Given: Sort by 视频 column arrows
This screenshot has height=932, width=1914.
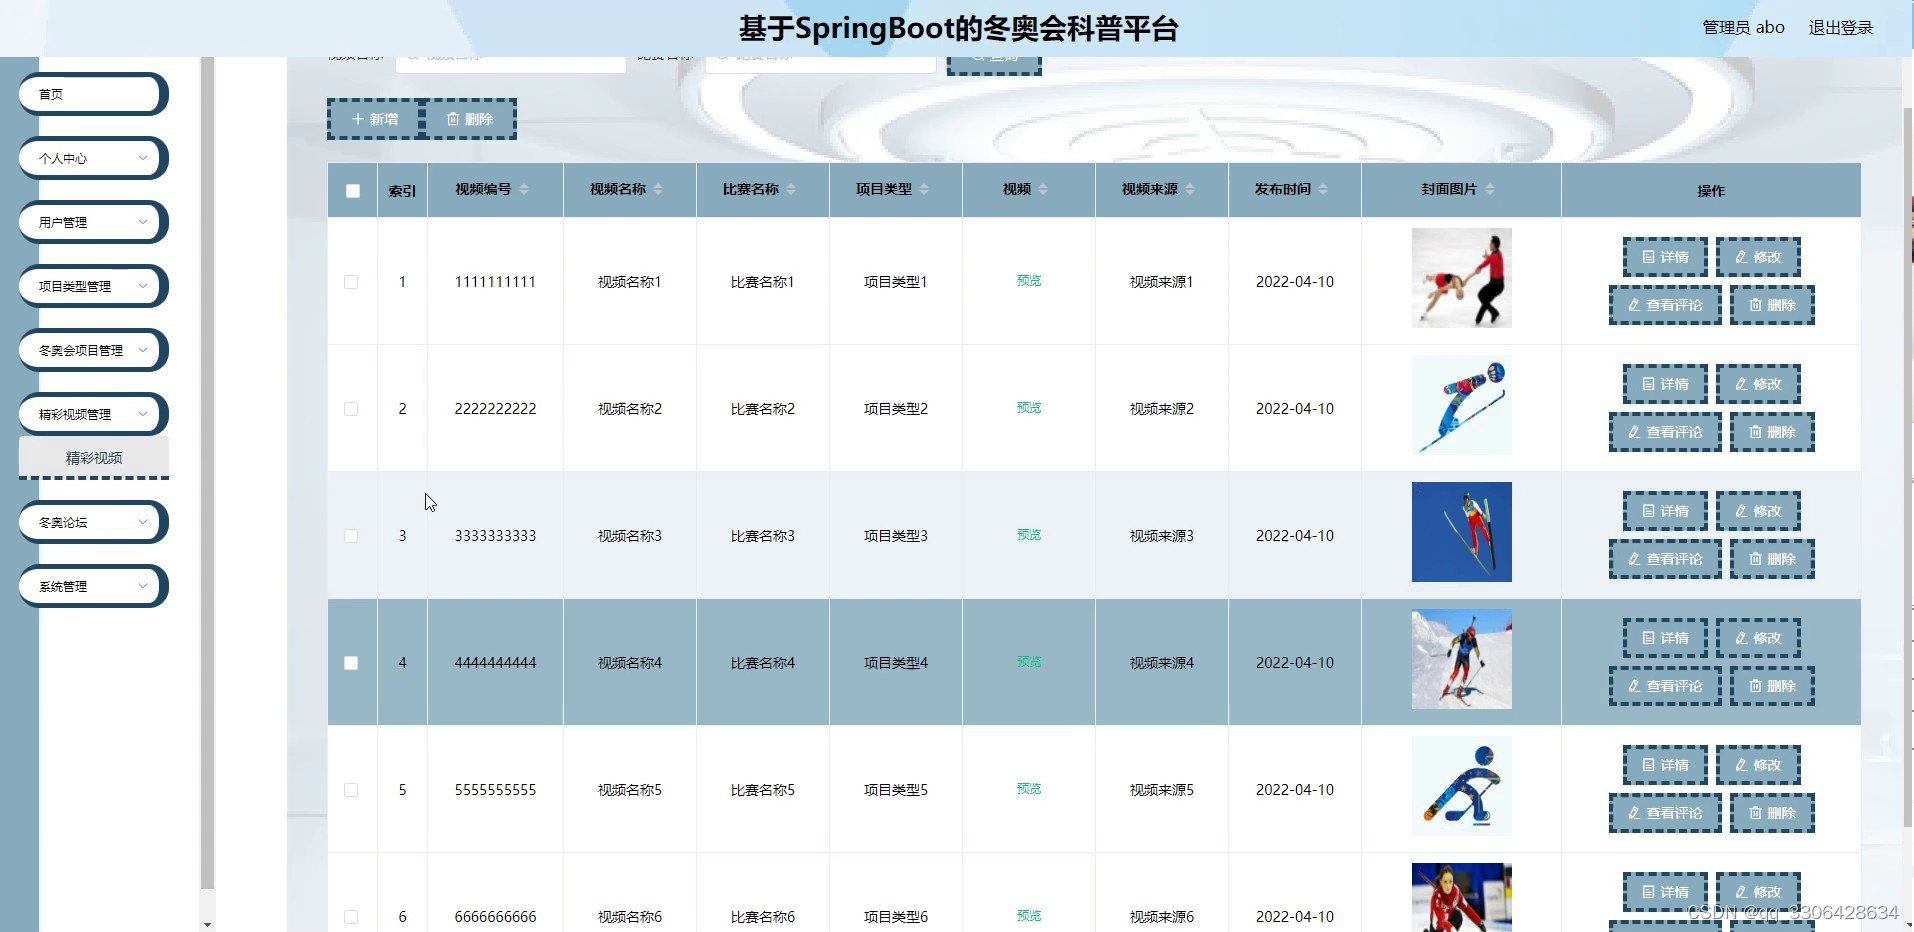Looking at the screenshot, I should point(1043,189).
